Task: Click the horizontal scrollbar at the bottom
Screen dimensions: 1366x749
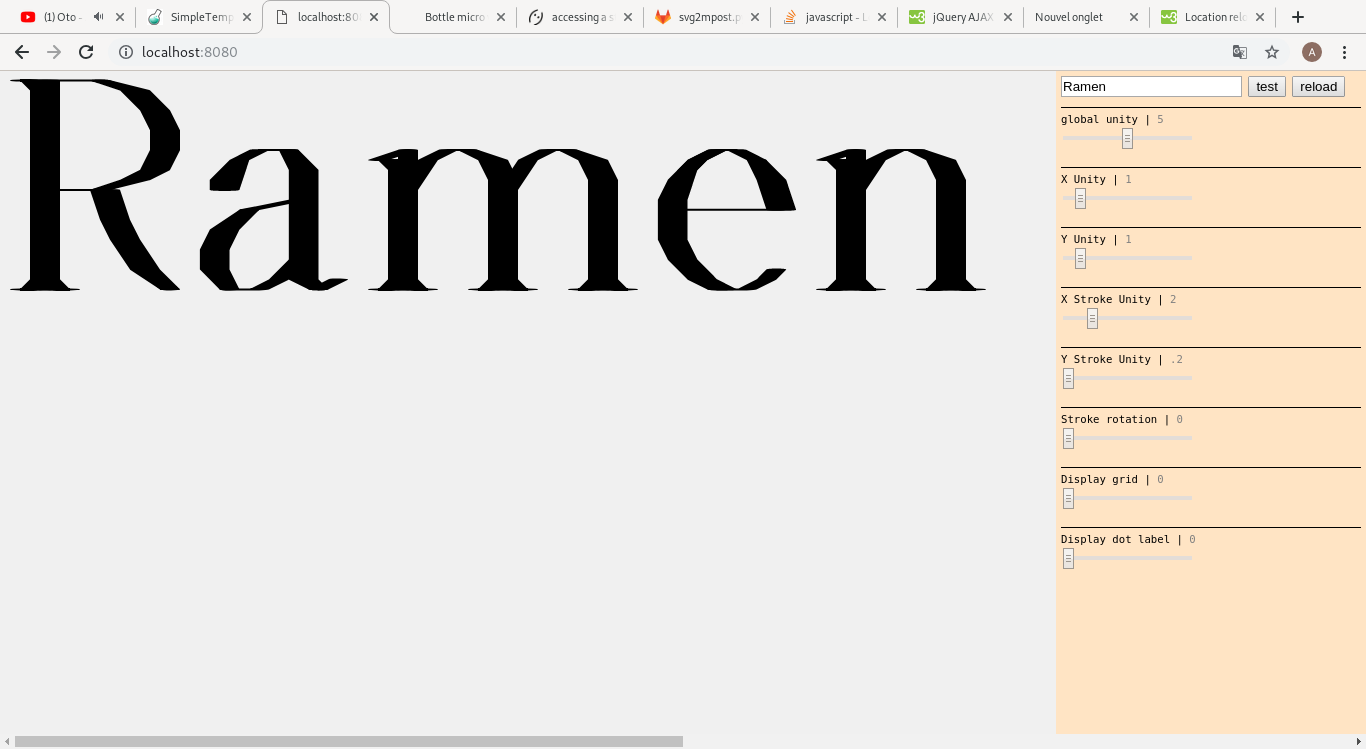Action: coord(348,742)
